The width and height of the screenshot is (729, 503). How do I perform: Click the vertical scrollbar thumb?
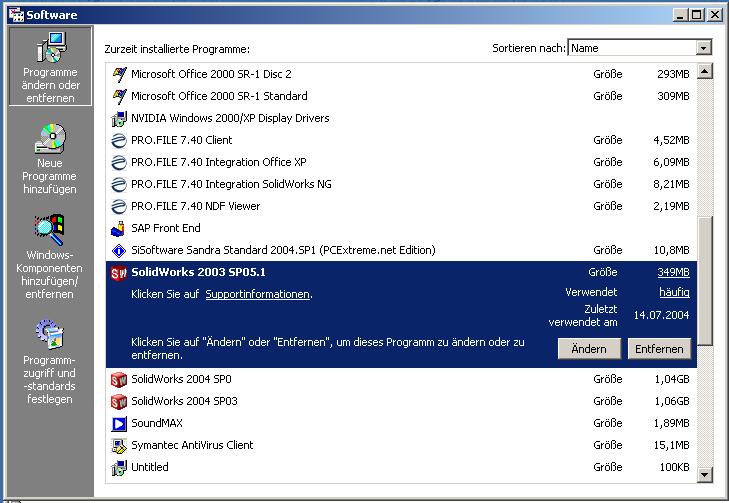705,281
